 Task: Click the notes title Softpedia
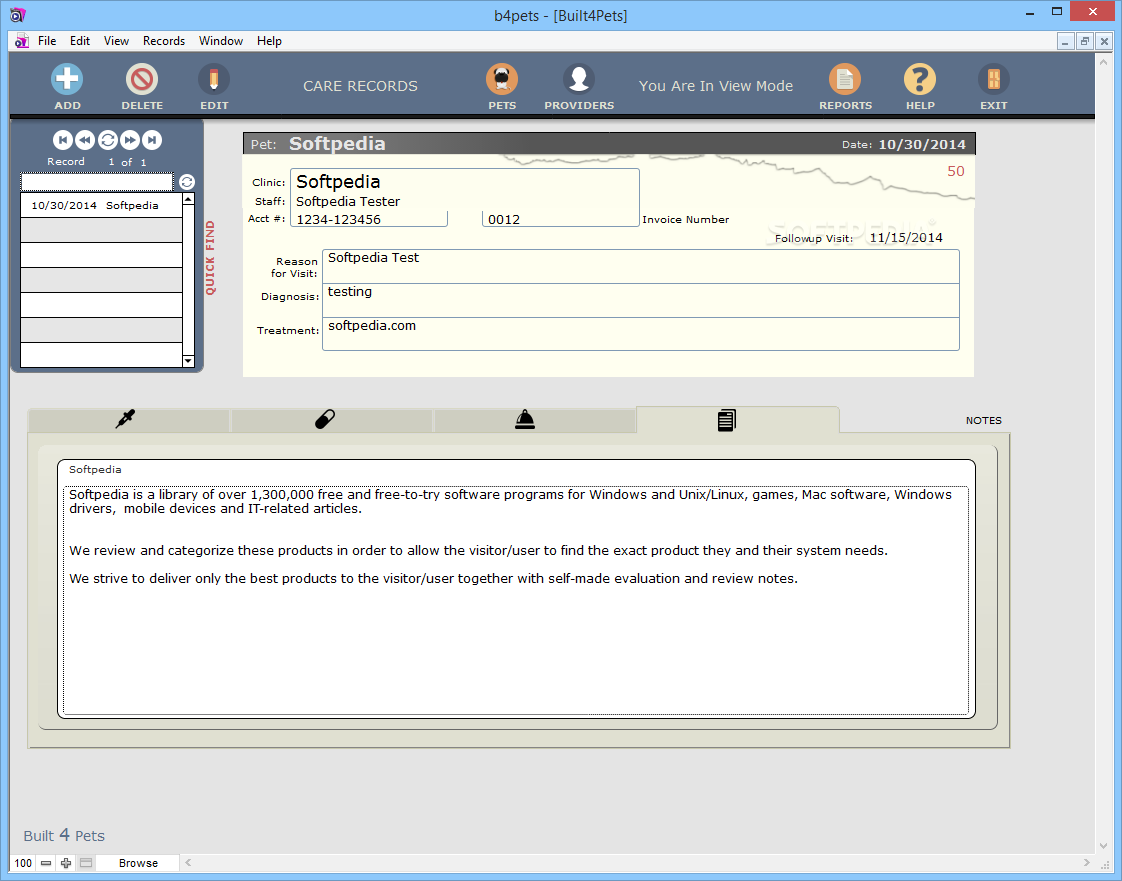[x=95, y=469]
